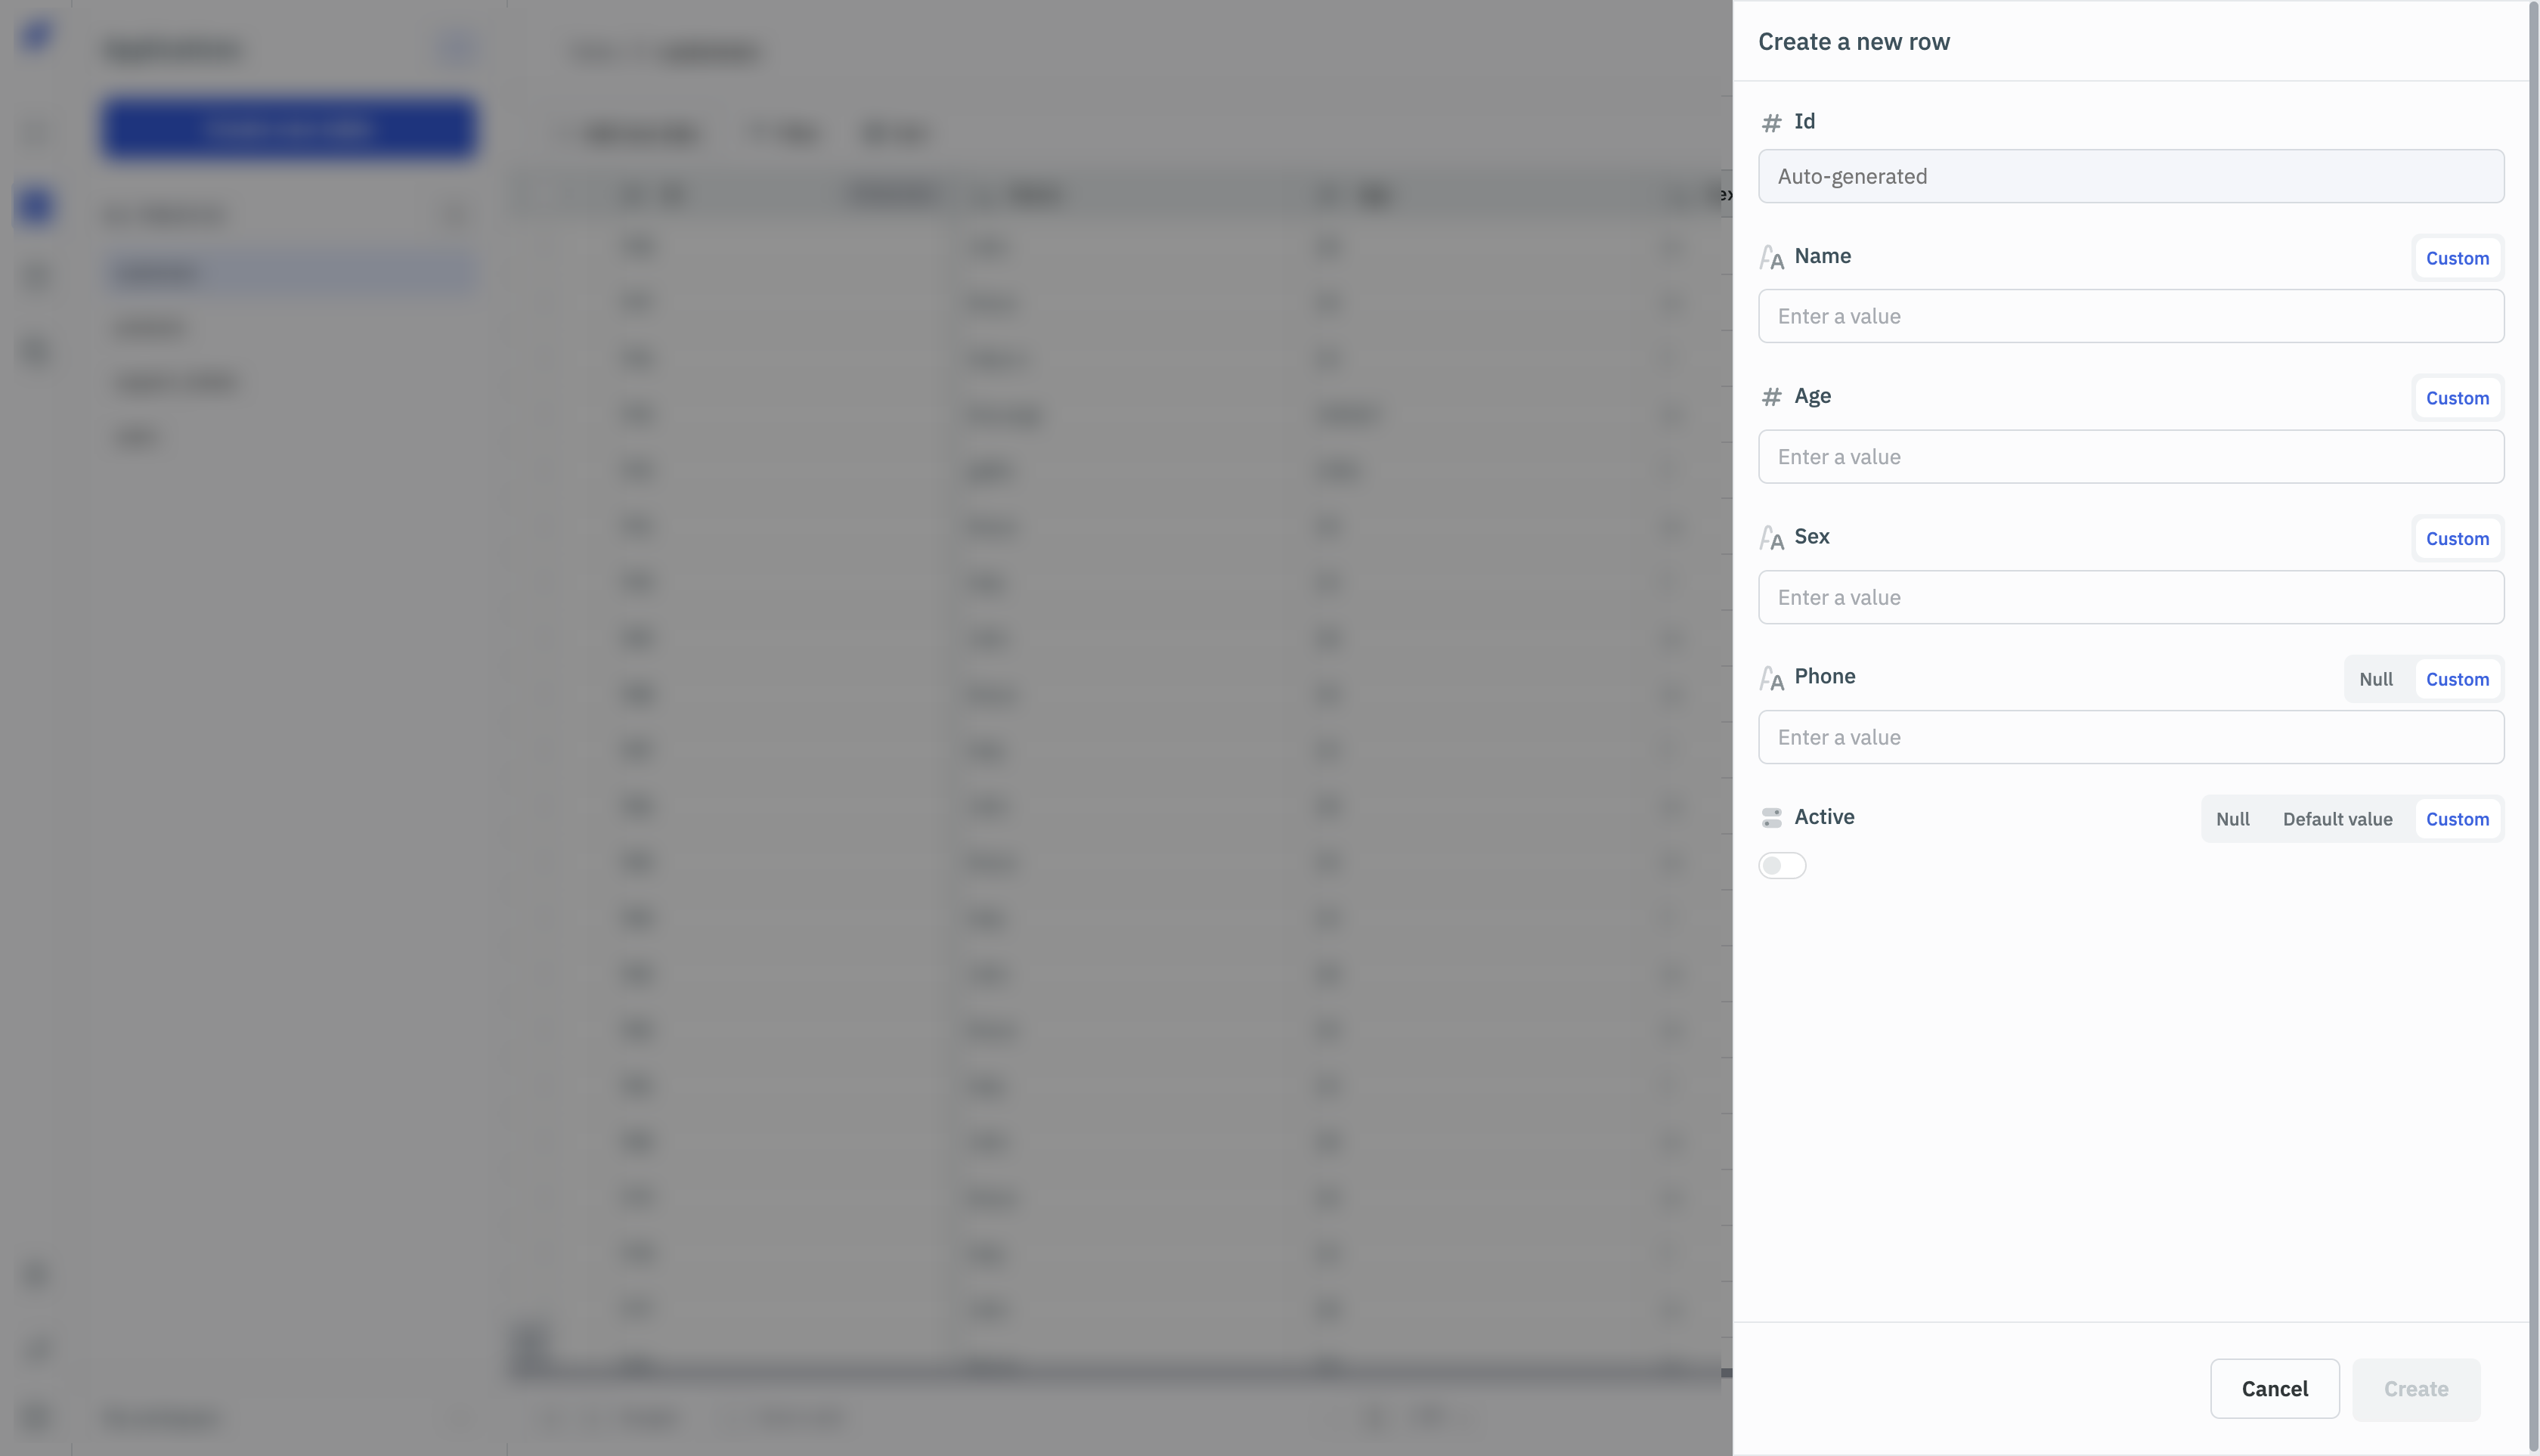Click into the Sex value field
Screen dimensions: 2540x1456
tap(2130, 597)
